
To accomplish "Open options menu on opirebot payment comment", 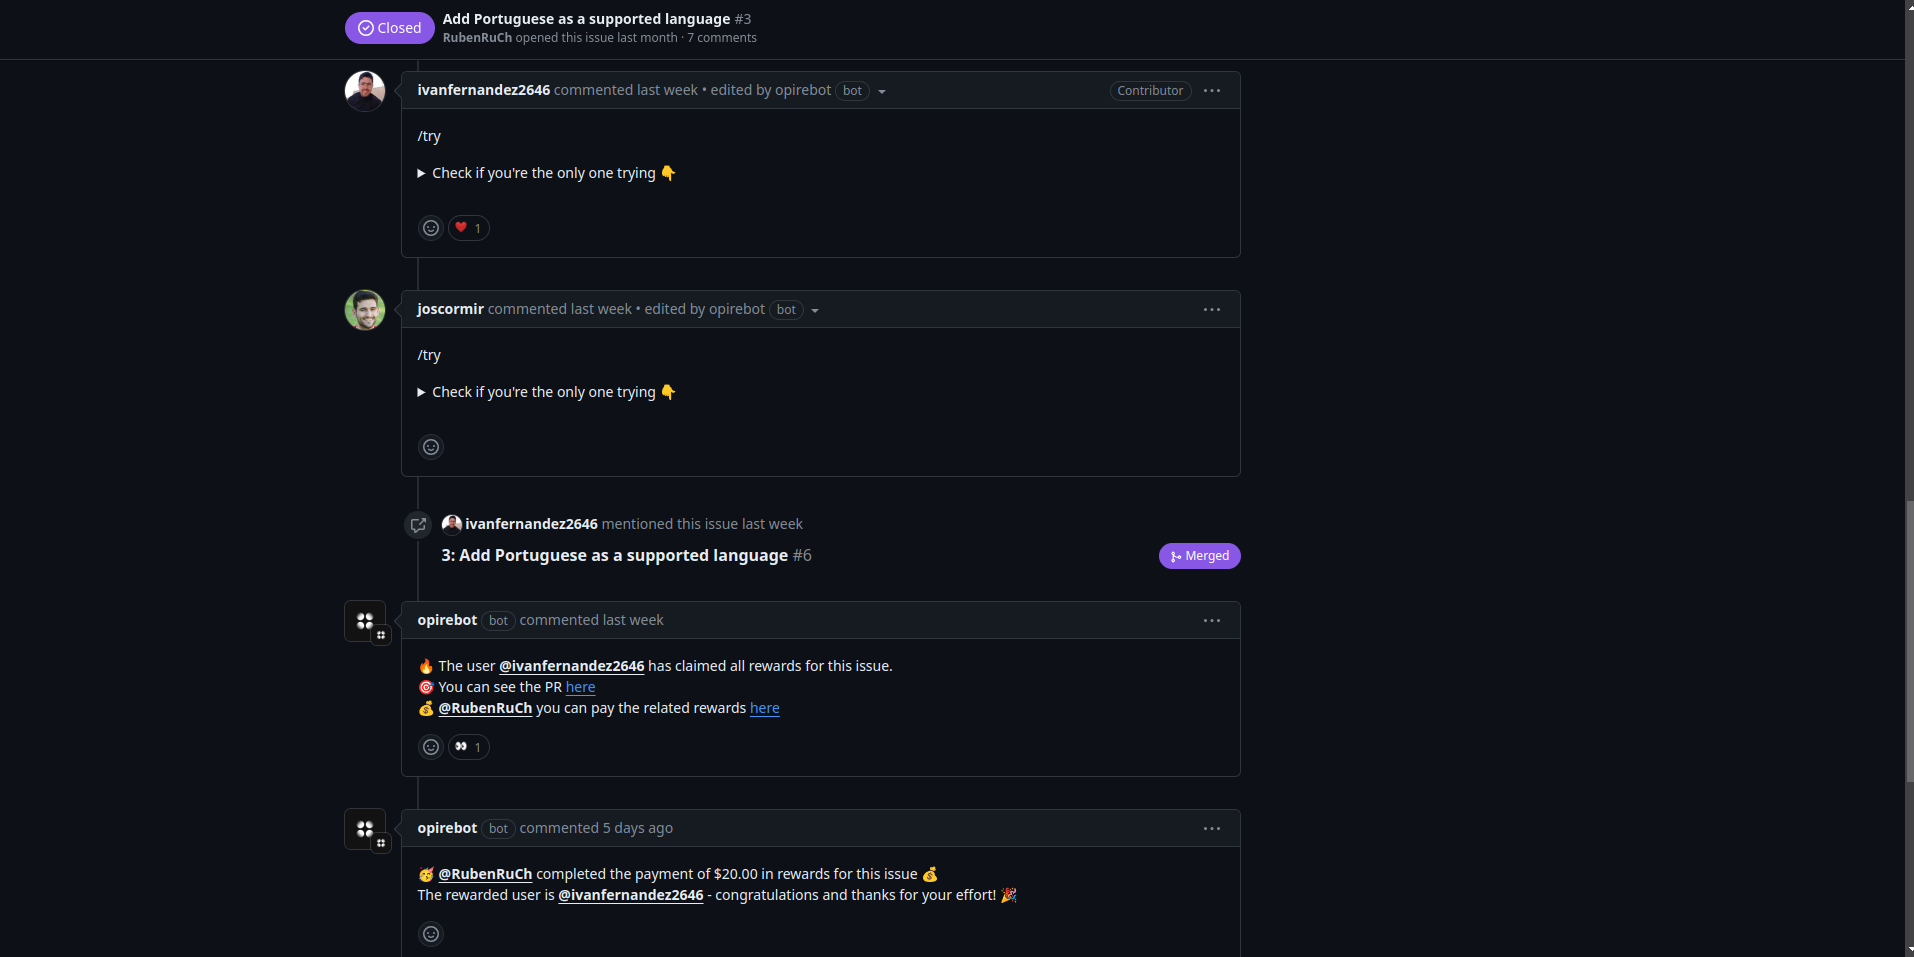I will click(x=1212, y=829).
